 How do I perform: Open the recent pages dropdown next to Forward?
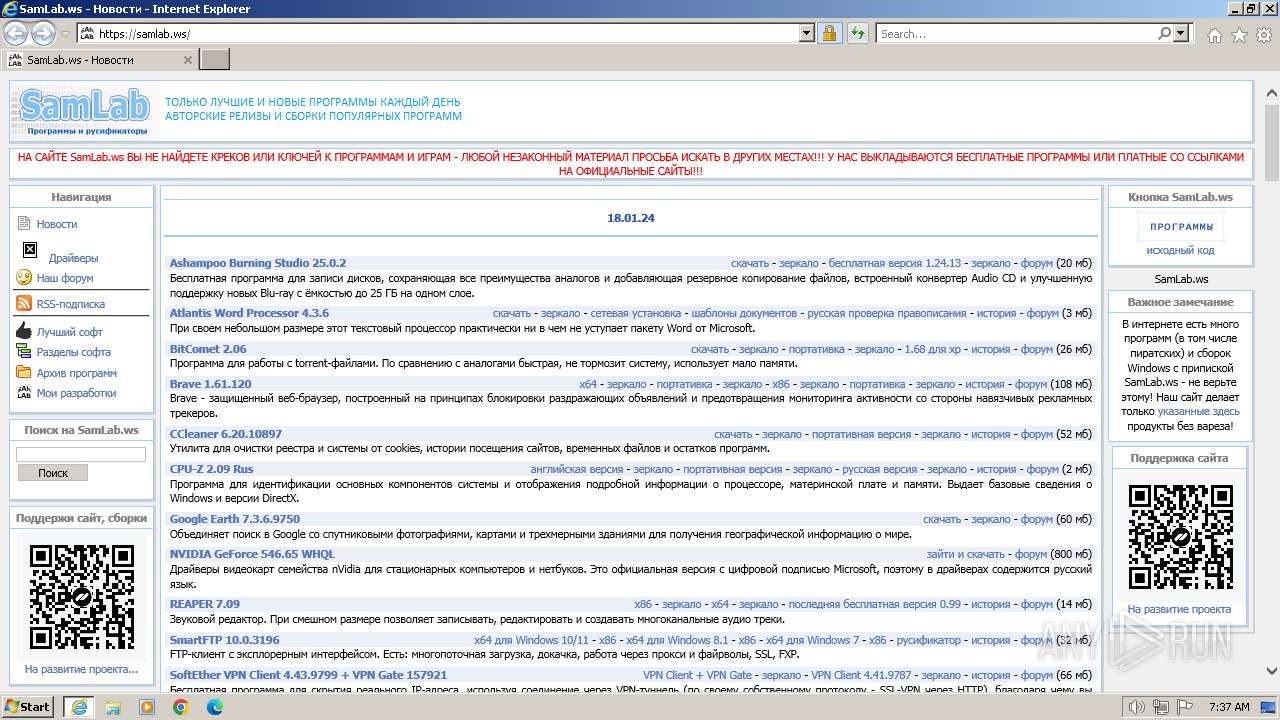[65, 33]
